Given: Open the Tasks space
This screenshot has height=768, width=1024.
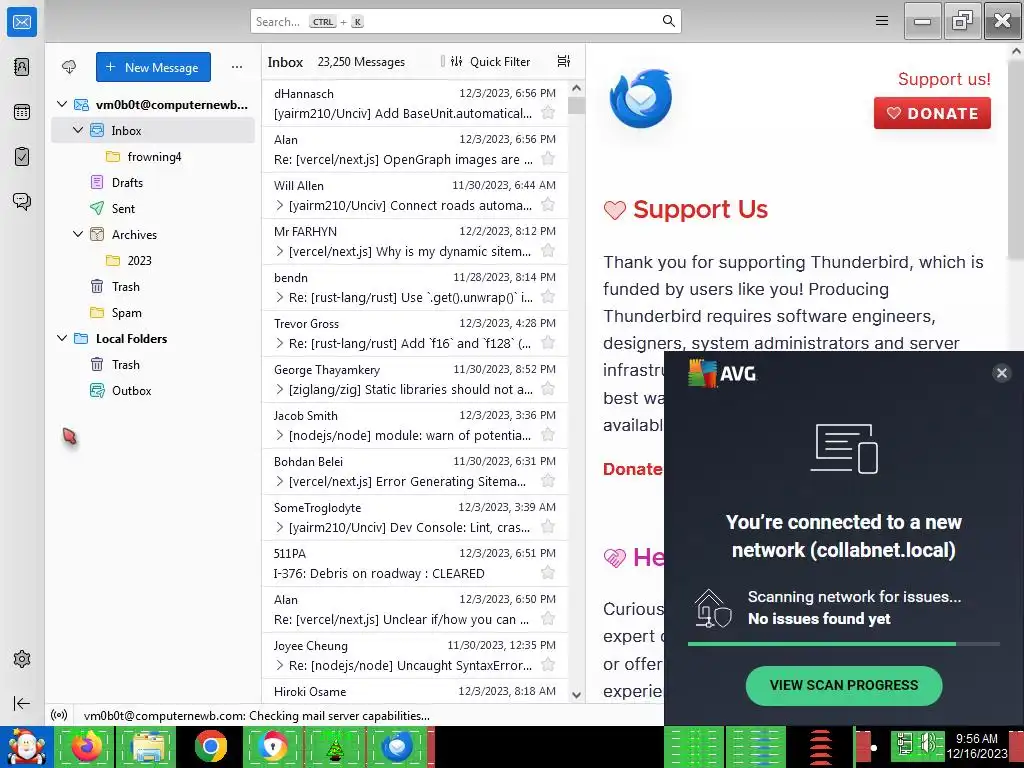Looking at the screenshot, I should tap(22, 157).
